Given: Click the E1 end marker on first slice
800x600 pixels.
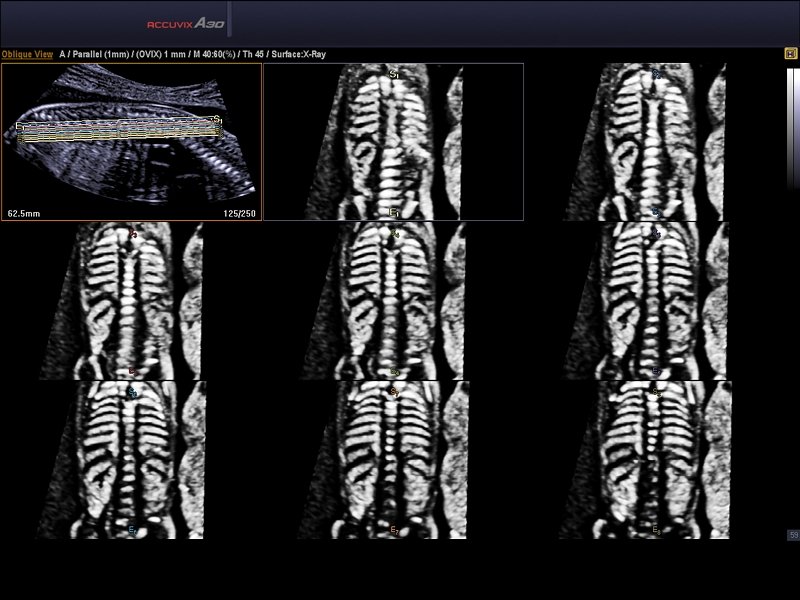Looking at the screenshot, I should click(x=395, y=212).
